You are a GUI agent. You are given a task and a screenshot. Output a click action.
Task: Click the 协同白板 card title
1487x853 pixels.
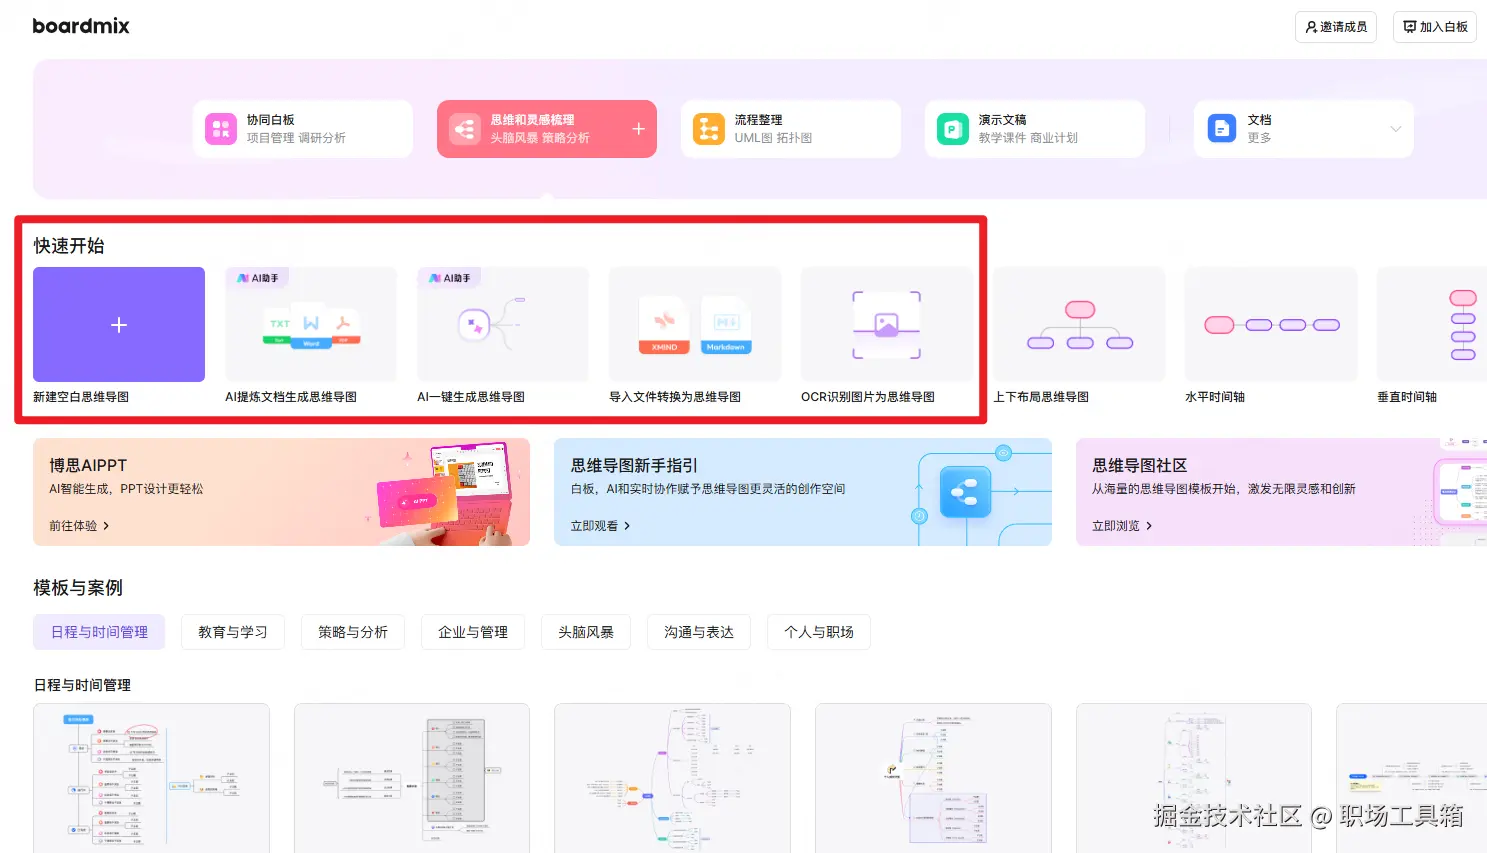(x=271, y=120)
